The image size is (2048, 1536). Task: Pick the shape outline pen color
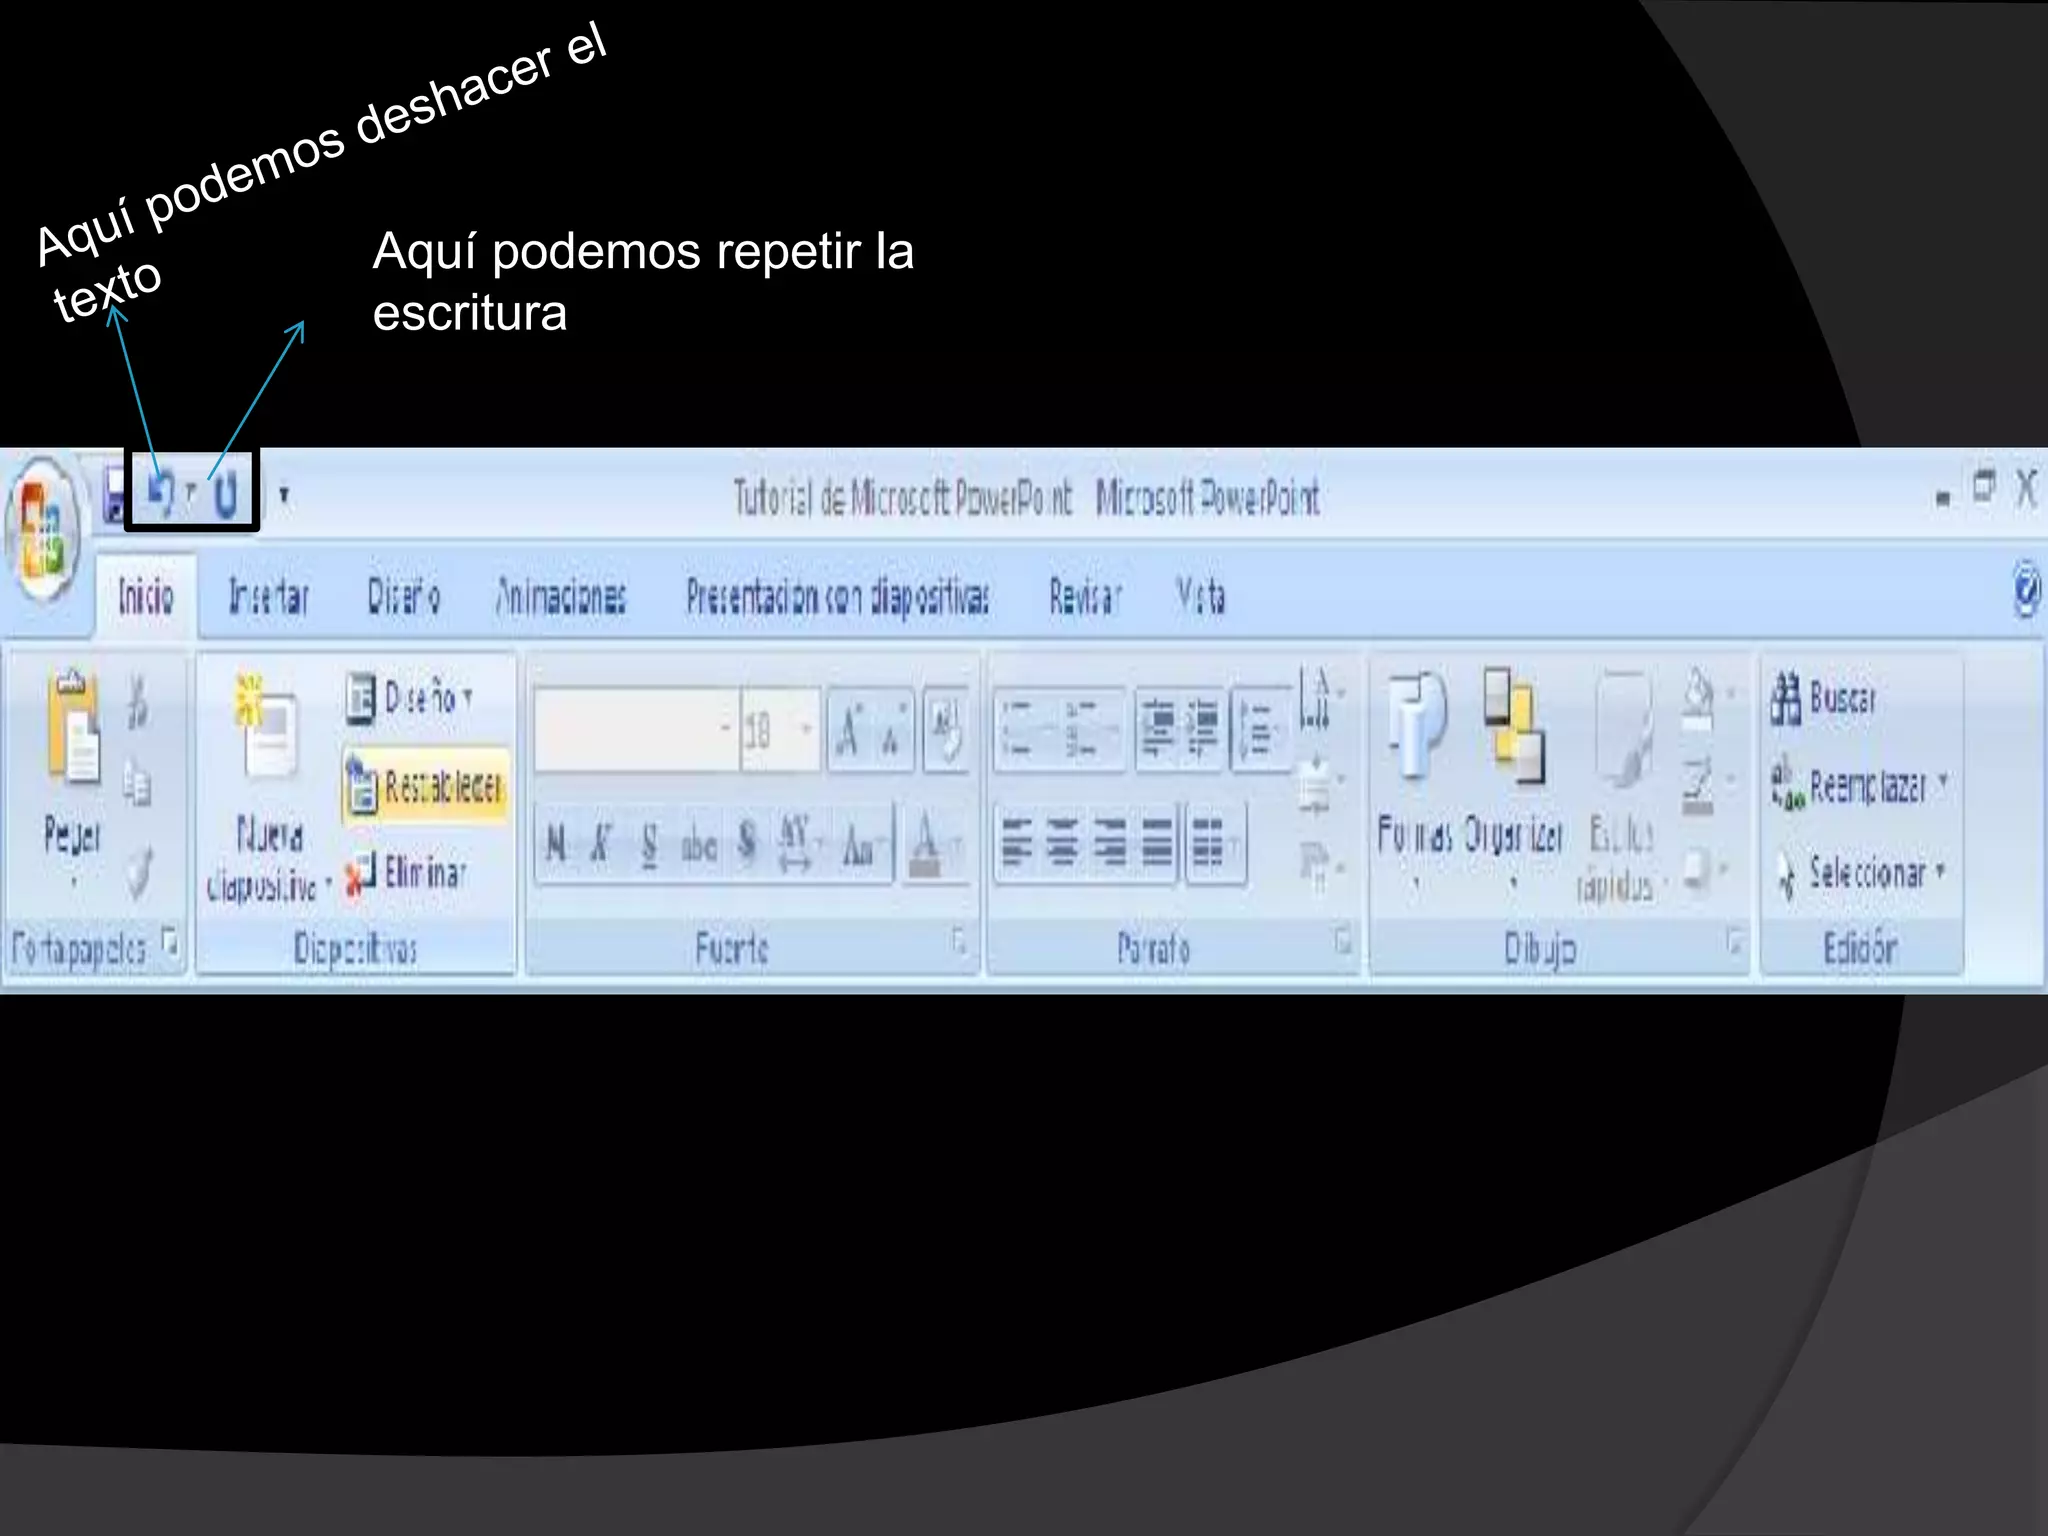pos(1698,786)
